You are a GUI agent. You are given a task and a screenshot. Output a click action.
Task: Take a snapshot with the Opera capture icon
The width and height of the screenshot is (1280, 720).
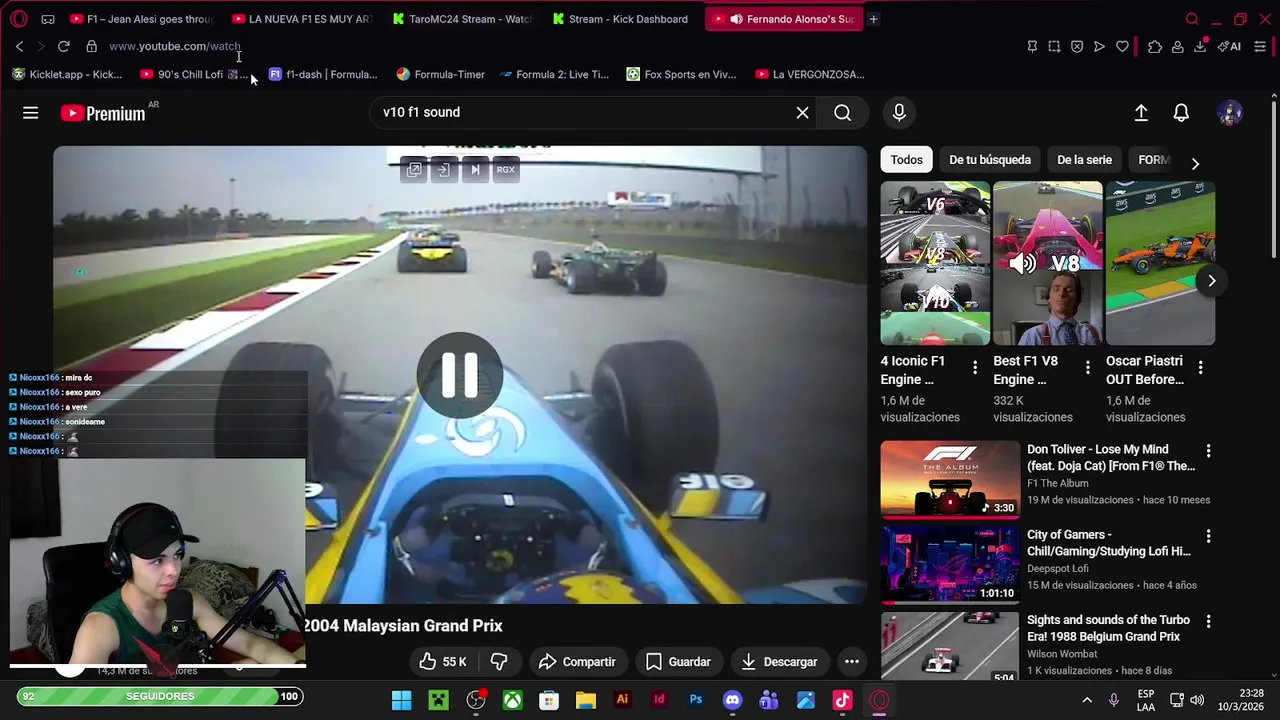(x=1054, y=46)
